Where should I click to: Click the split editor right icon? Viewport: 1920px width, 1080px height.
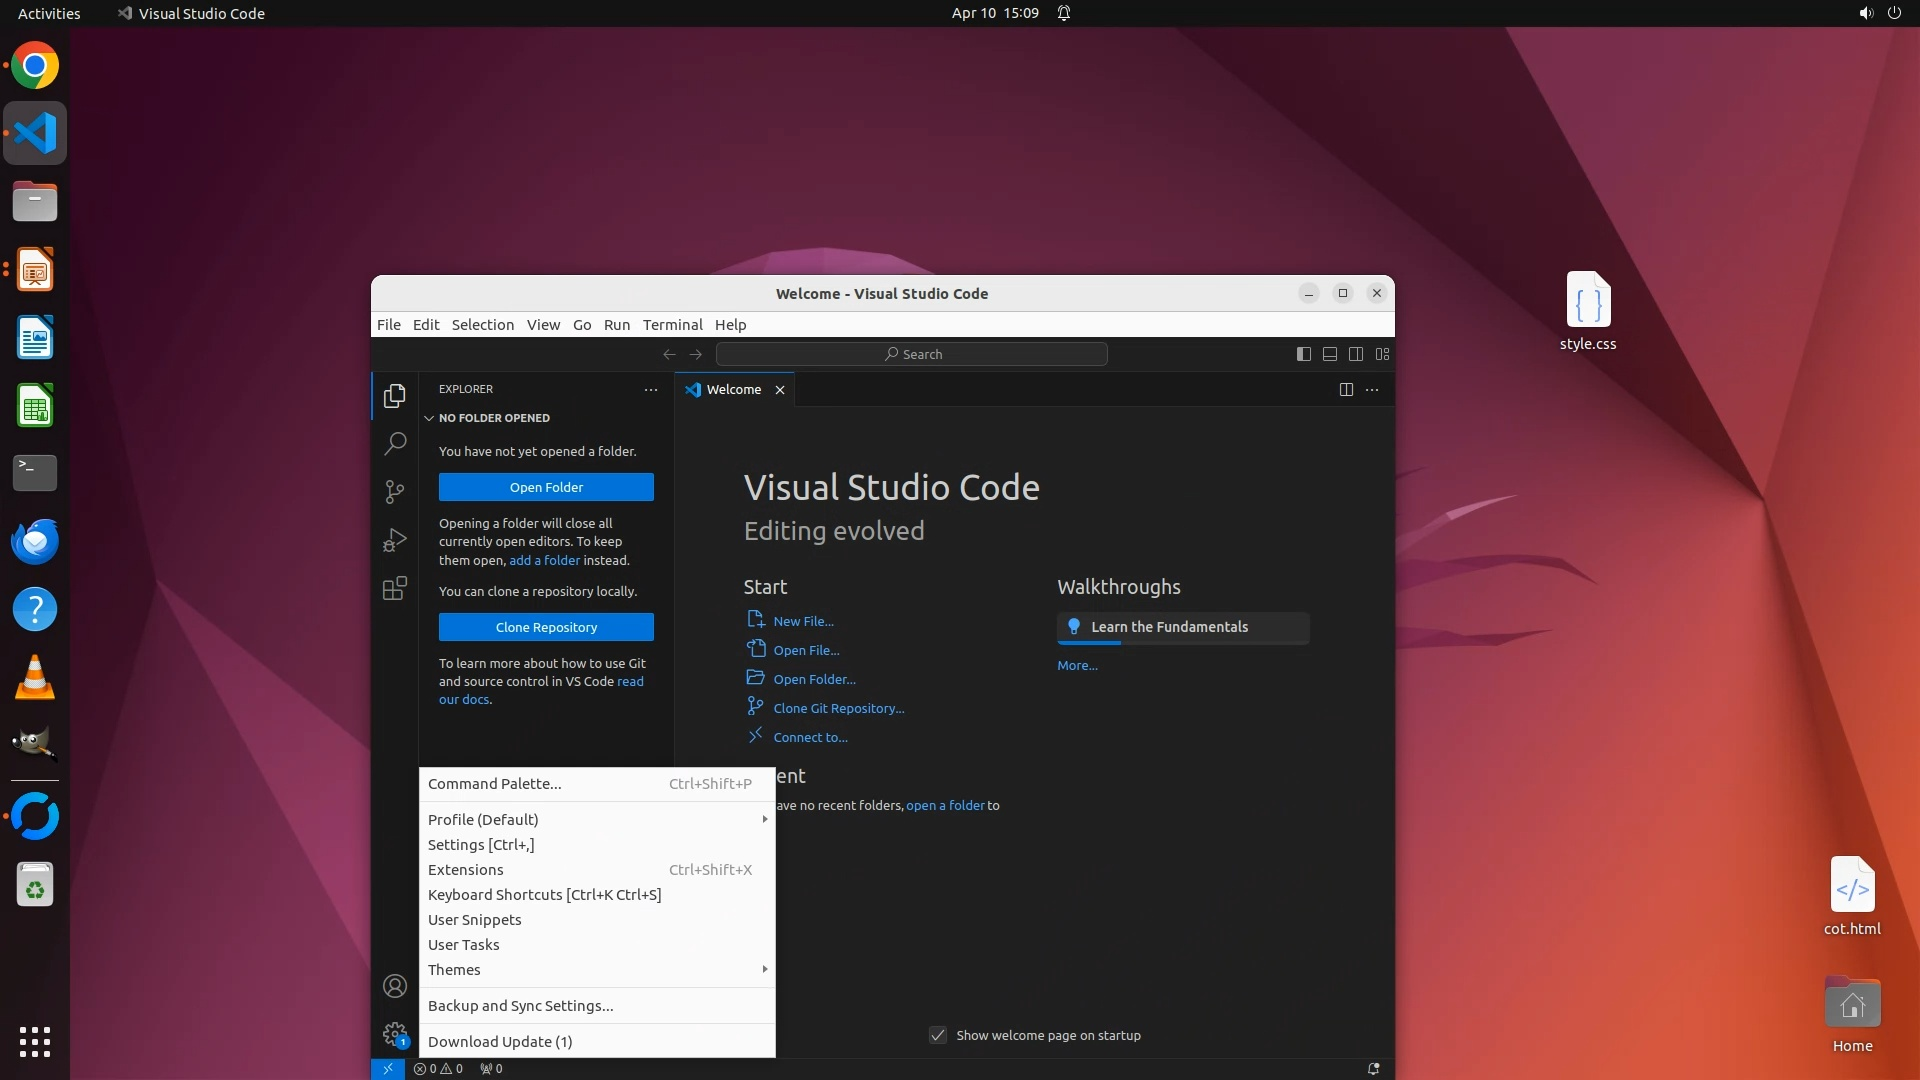pyautogui.click(x=1346, y=390)
